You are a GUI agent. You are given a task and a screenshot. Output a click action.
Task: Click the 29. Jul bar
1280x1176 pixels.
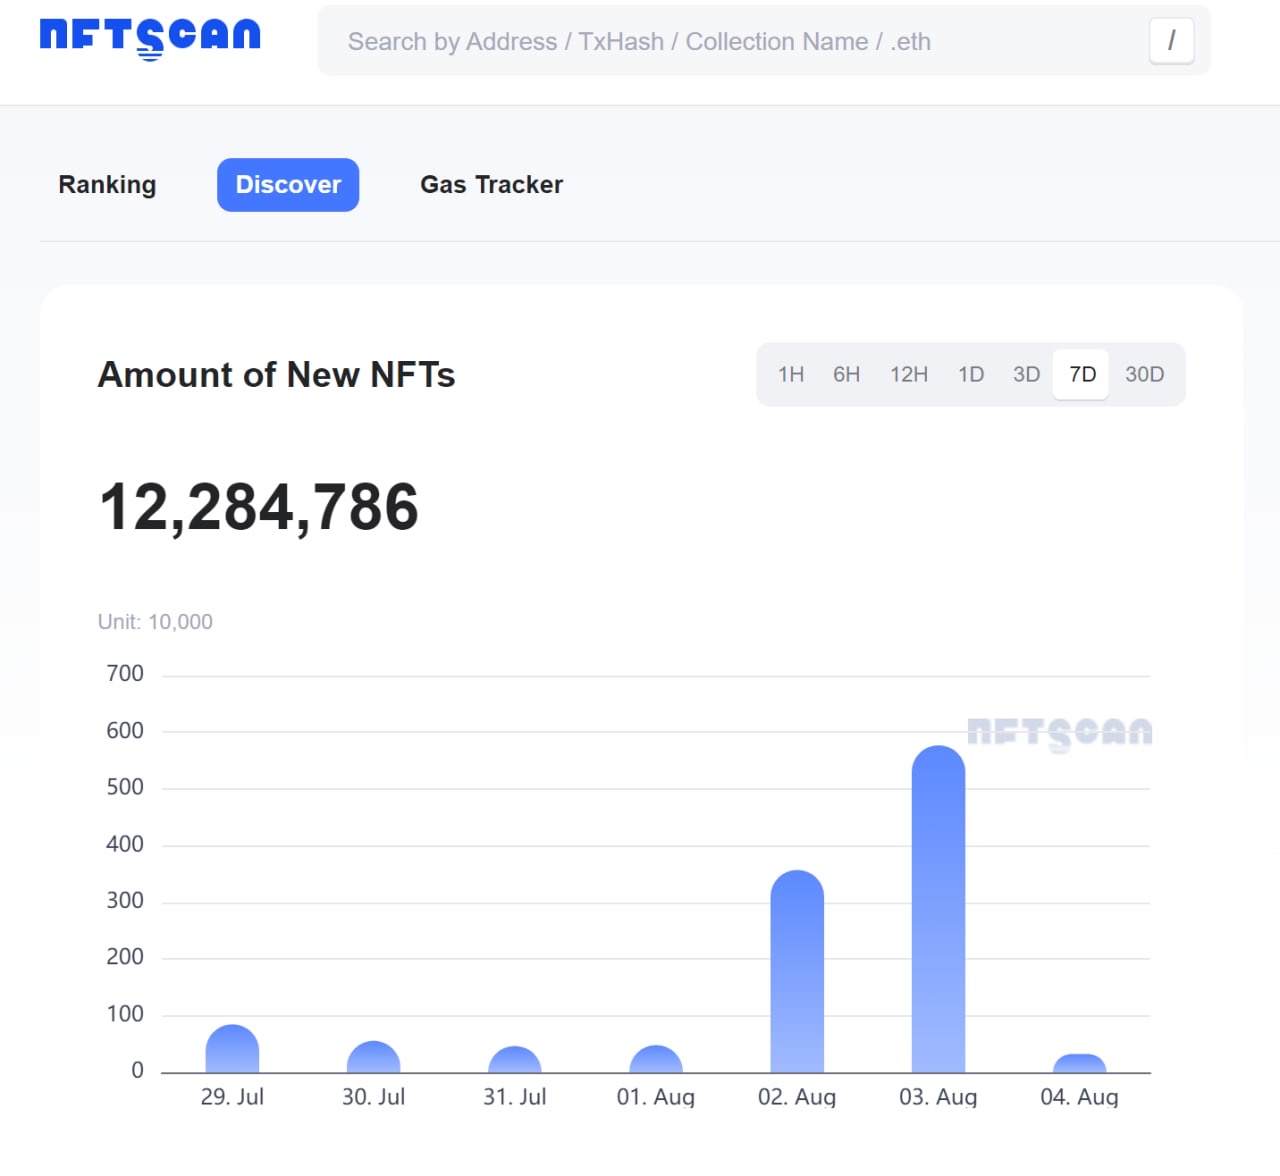click(x=232, y=1050)
